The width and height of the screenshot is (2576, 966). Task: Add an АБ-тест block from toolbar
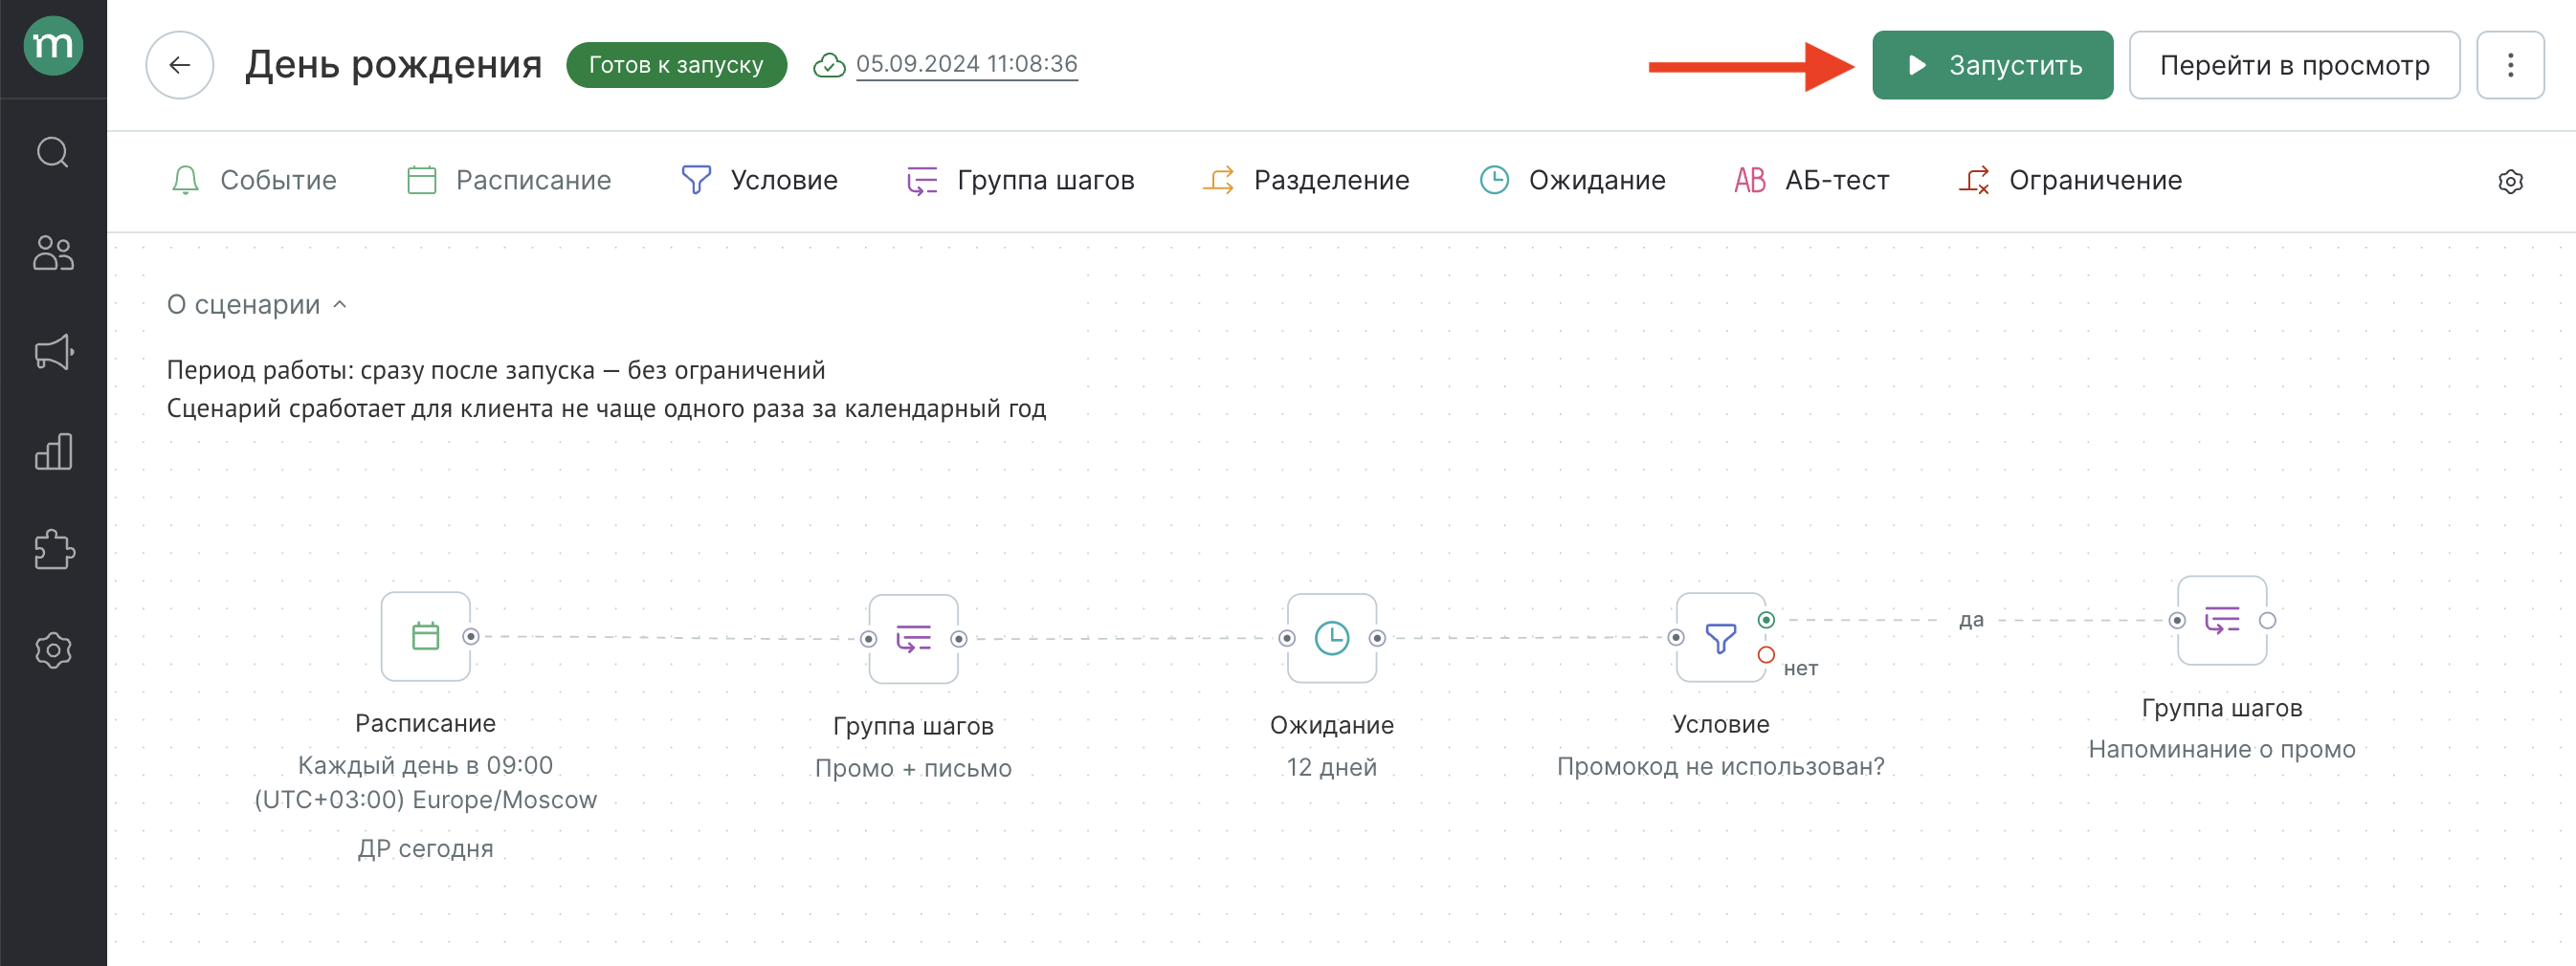(x=1811, y=180)
